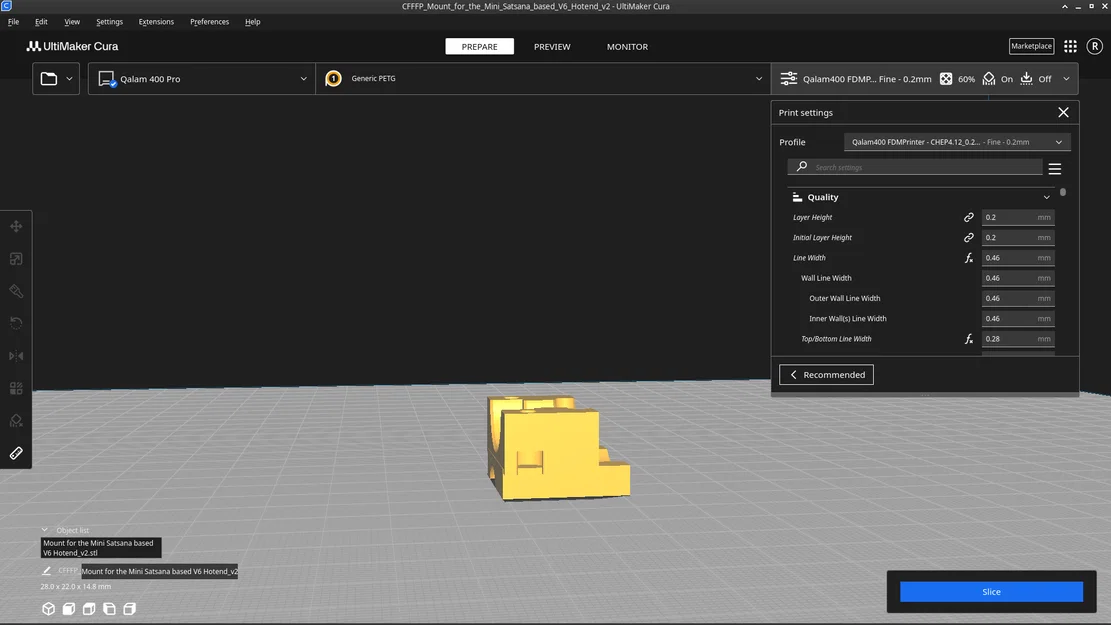Screen dimensions: 1111x625
Task: Click the settings list scrollbar handle
Action: pyautogui.click(x=1062, y=192)
